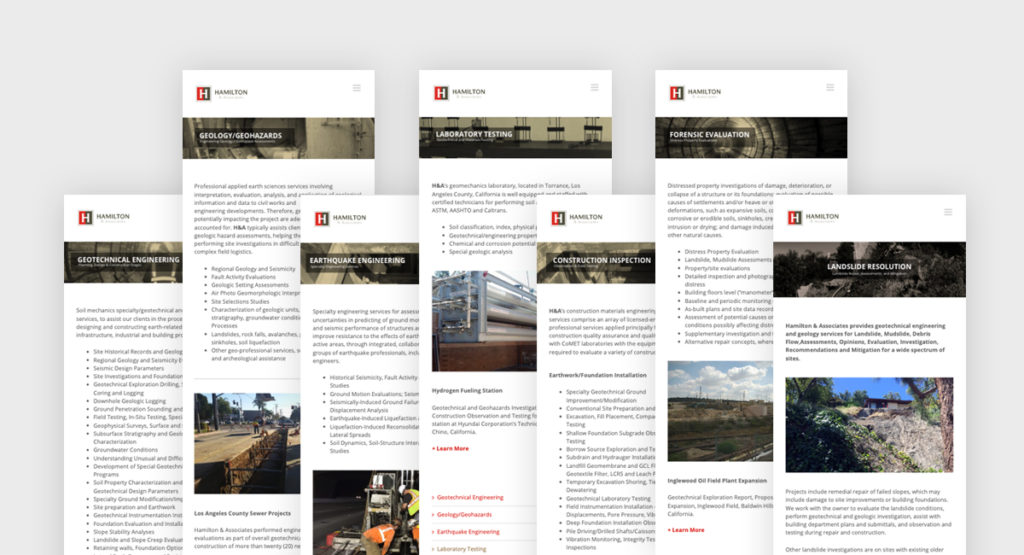Open the Los Angeles County Sewer photo
1024x555 pixels.
(247, 443)
